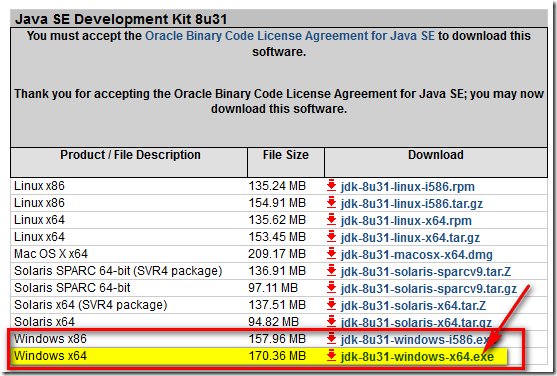Click the 170.36 MB file size
The image size is (557, 376).
(277, 356)
